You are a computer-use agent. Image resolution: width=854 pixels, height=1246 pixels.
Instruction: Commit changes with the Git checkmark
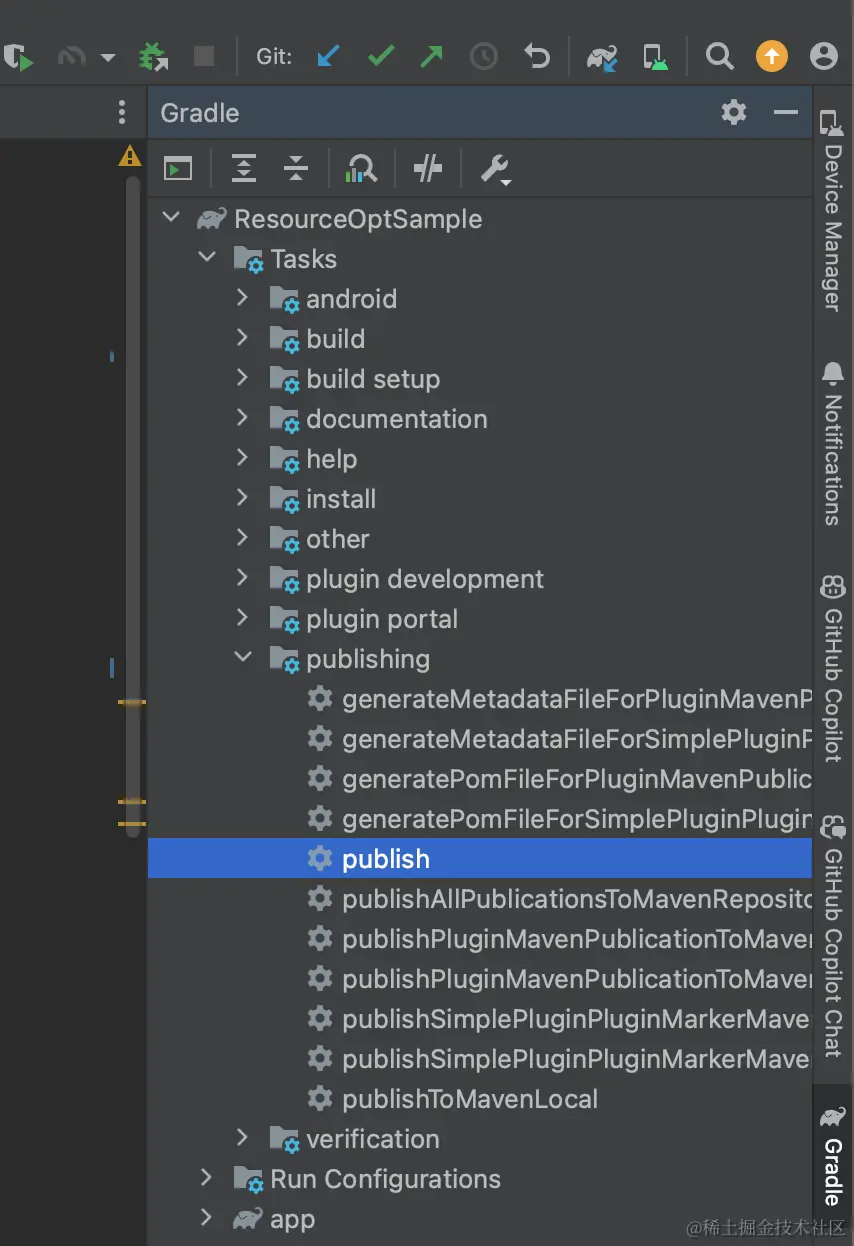pyautogui.click(x=380, y=56)
